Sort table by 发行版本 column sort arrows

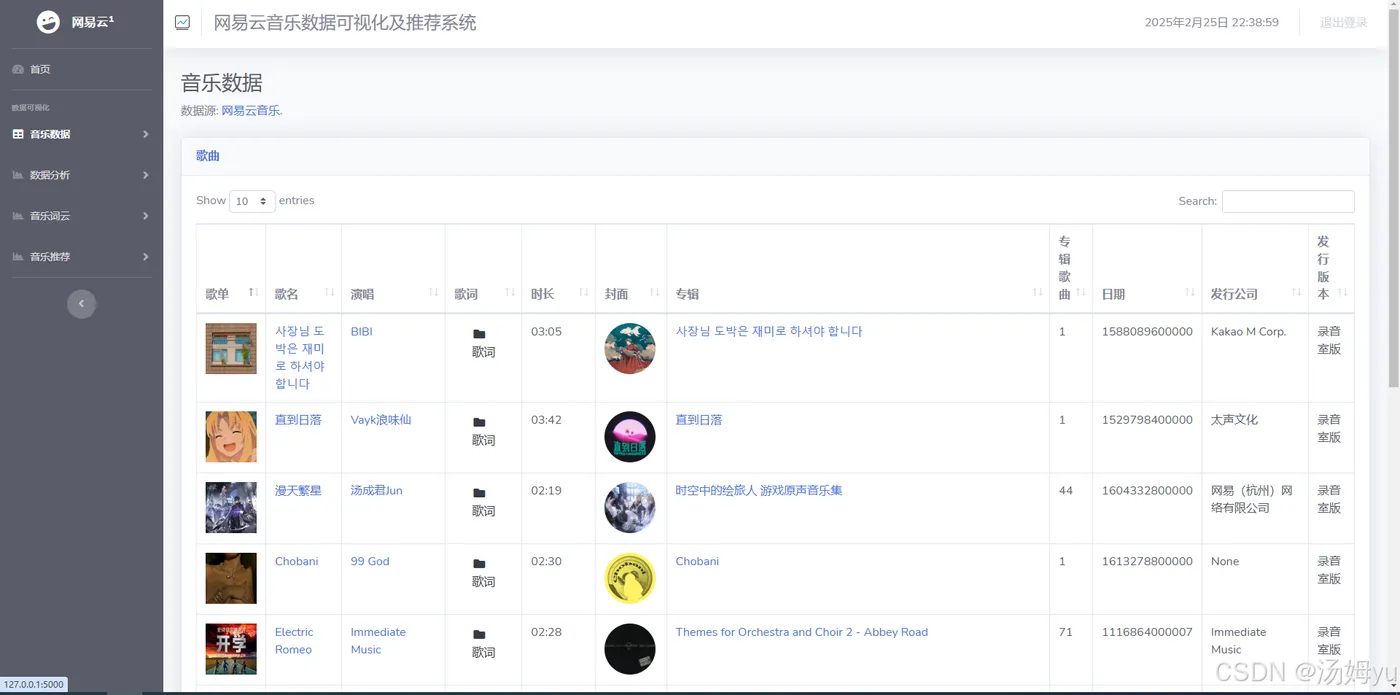(x=1343, y=292)
